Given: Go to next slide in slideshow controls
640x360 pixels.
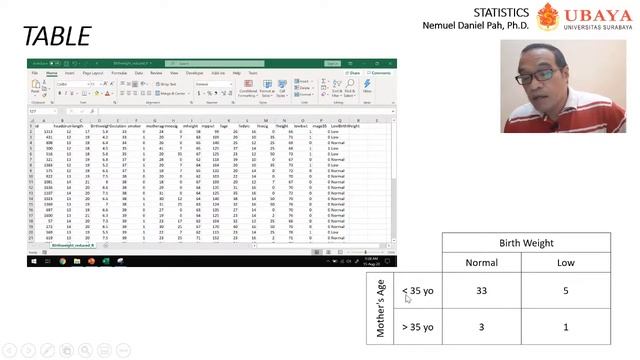Looking at the screenshot, I should click(x=28, y=350).
